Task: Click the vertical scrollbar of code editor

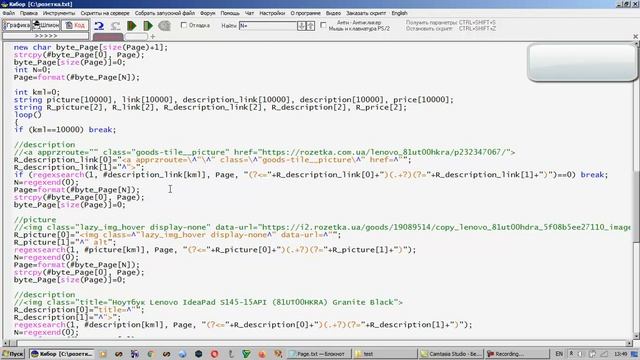Action: coord(636,190)
